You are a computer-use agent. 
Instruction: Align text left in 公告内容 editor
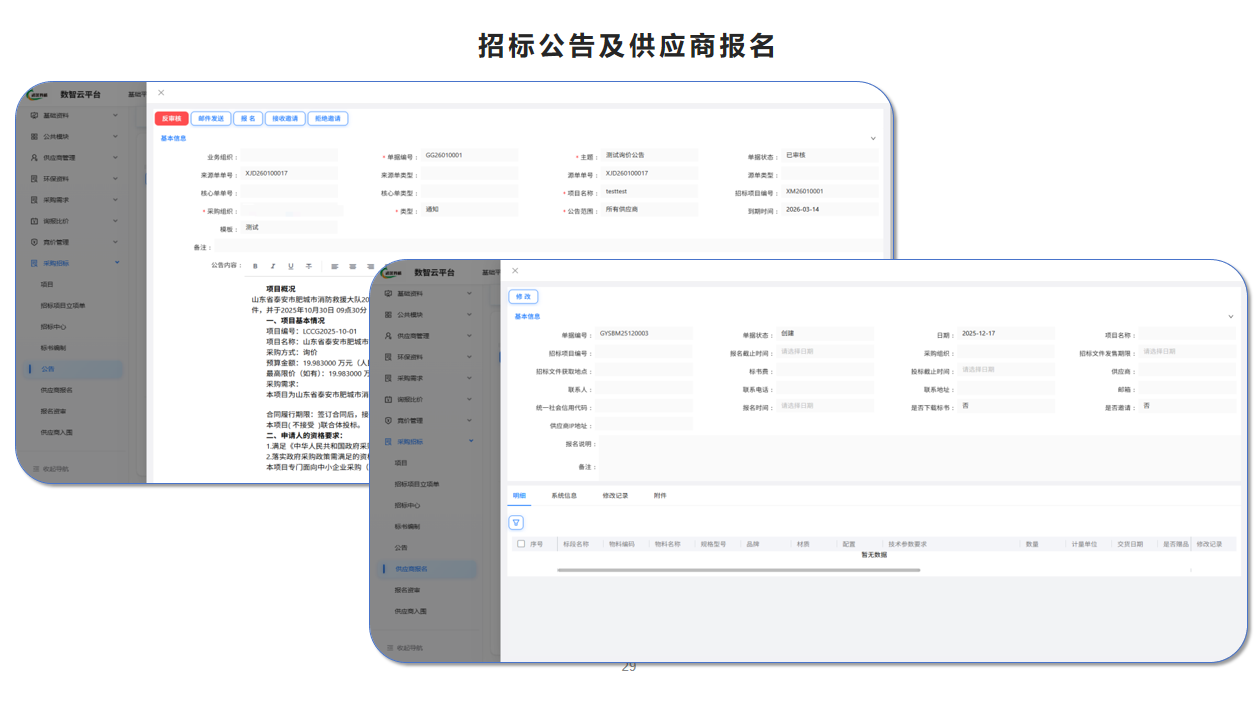334,266
